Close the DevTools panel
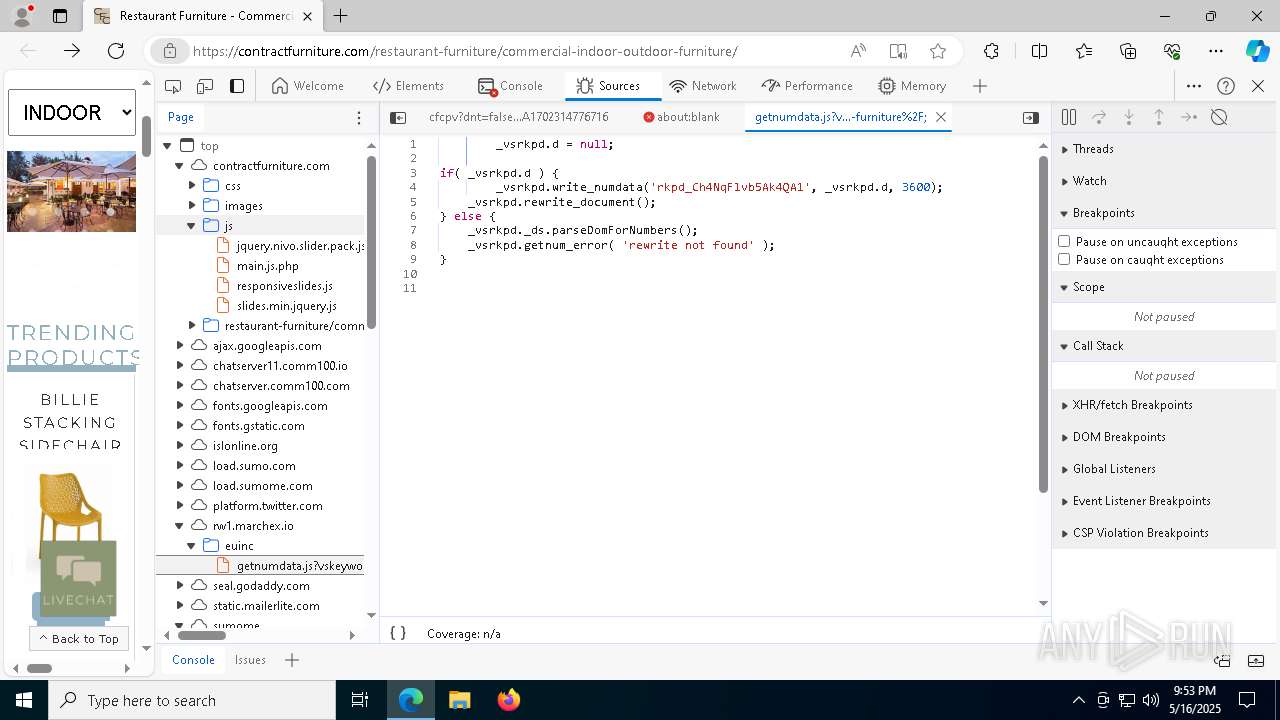 coord(1258,86)
